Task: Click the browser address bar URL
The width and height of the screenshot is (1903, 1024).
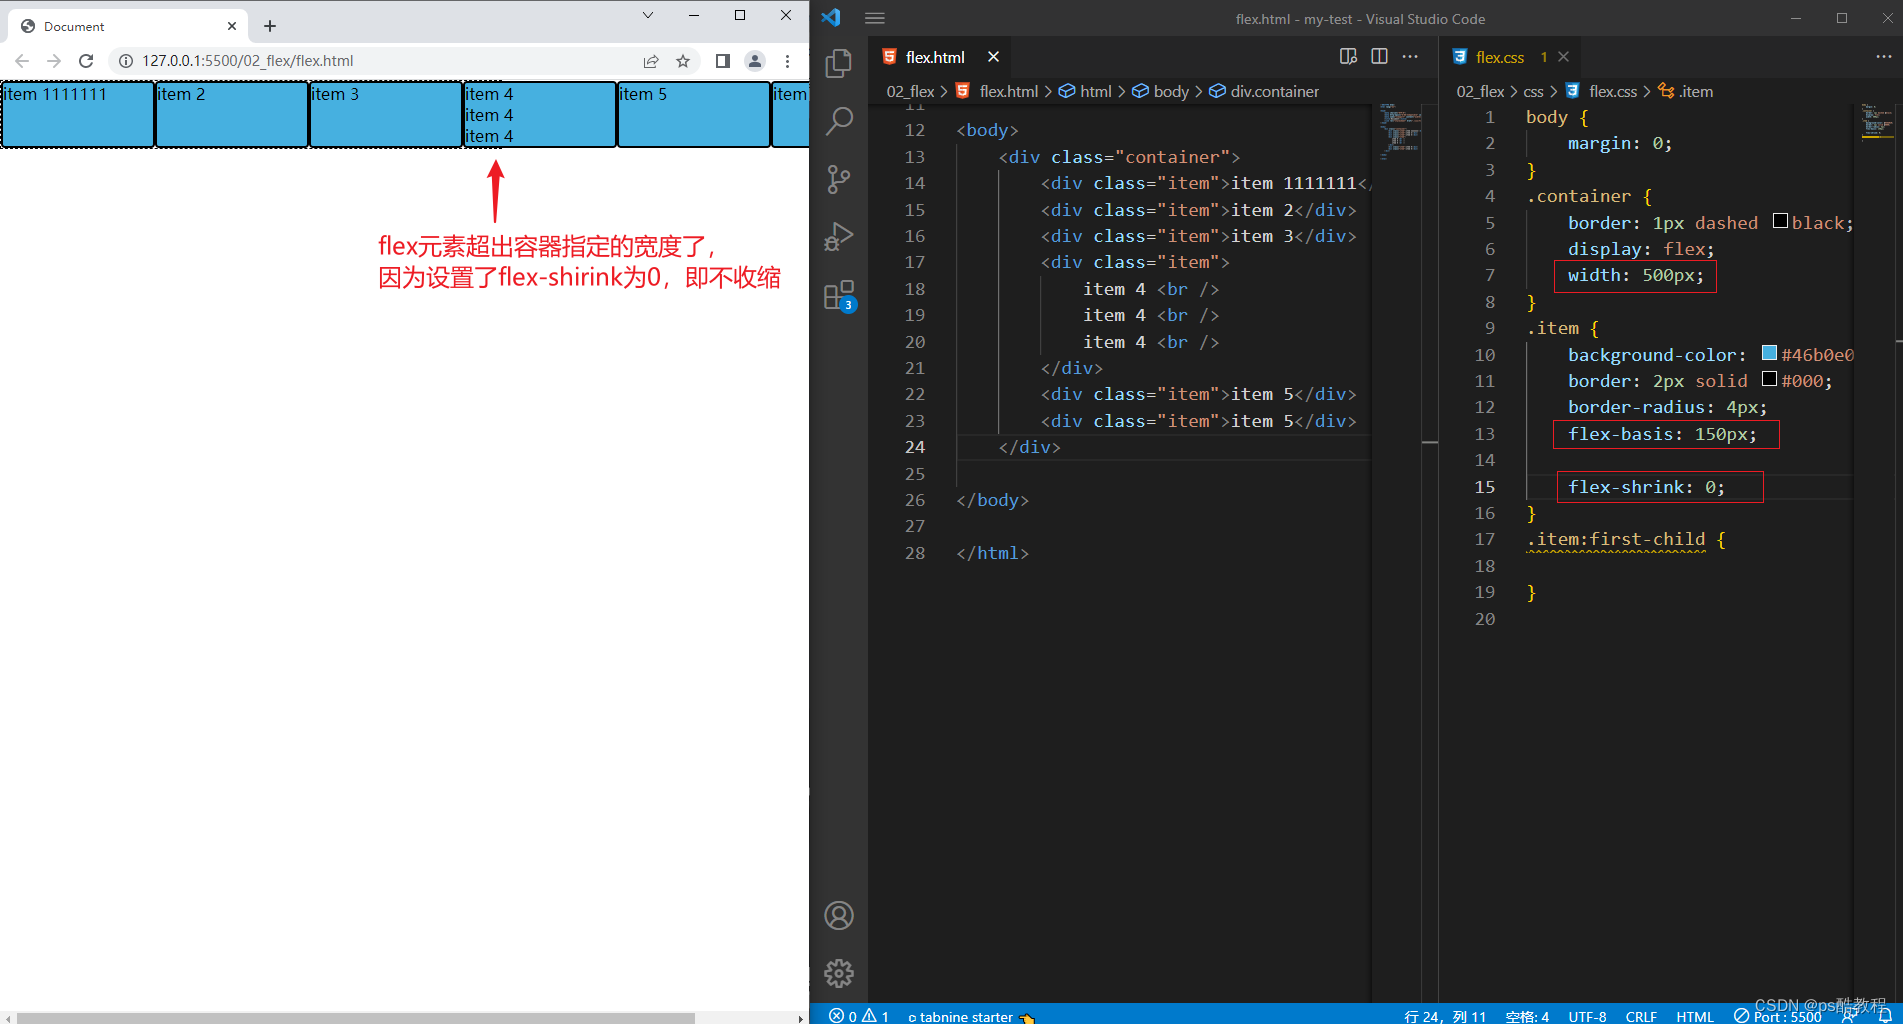Action: click(x=248, y=61)
